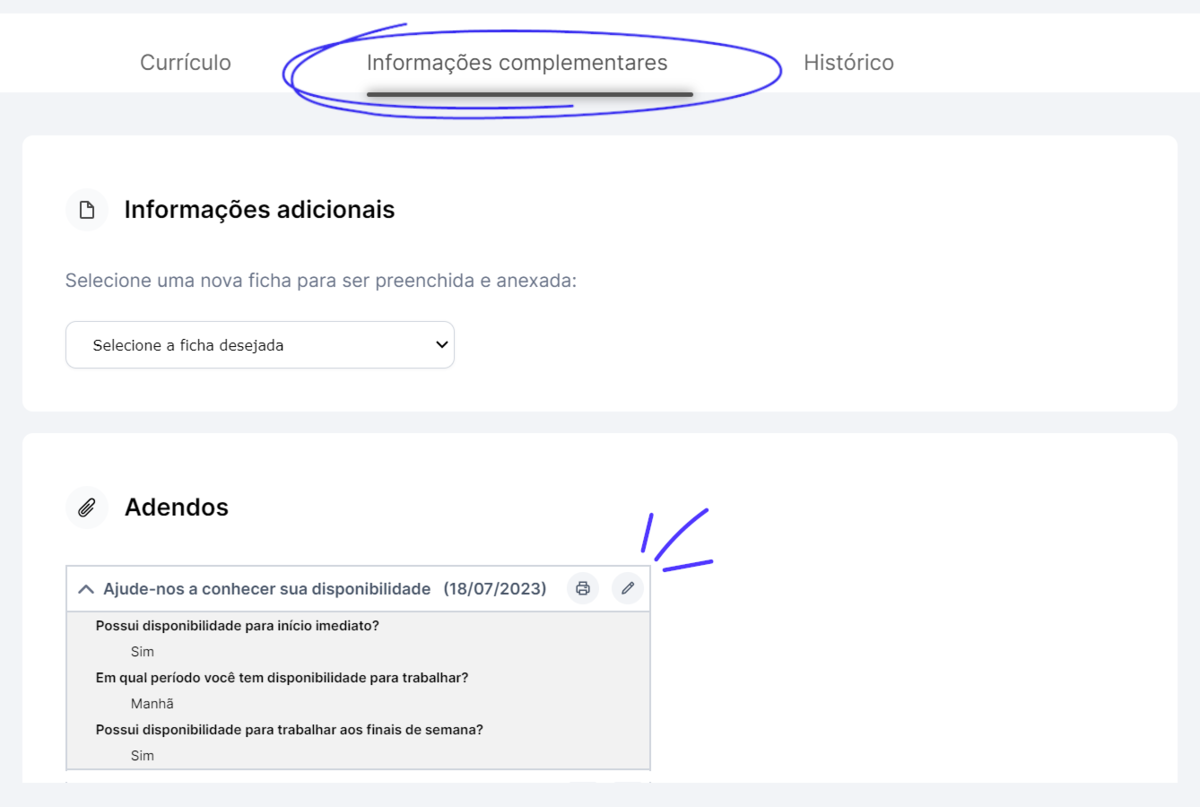Click the 'Selecione uma nova ficha' instruction text

tap(321, 280)
